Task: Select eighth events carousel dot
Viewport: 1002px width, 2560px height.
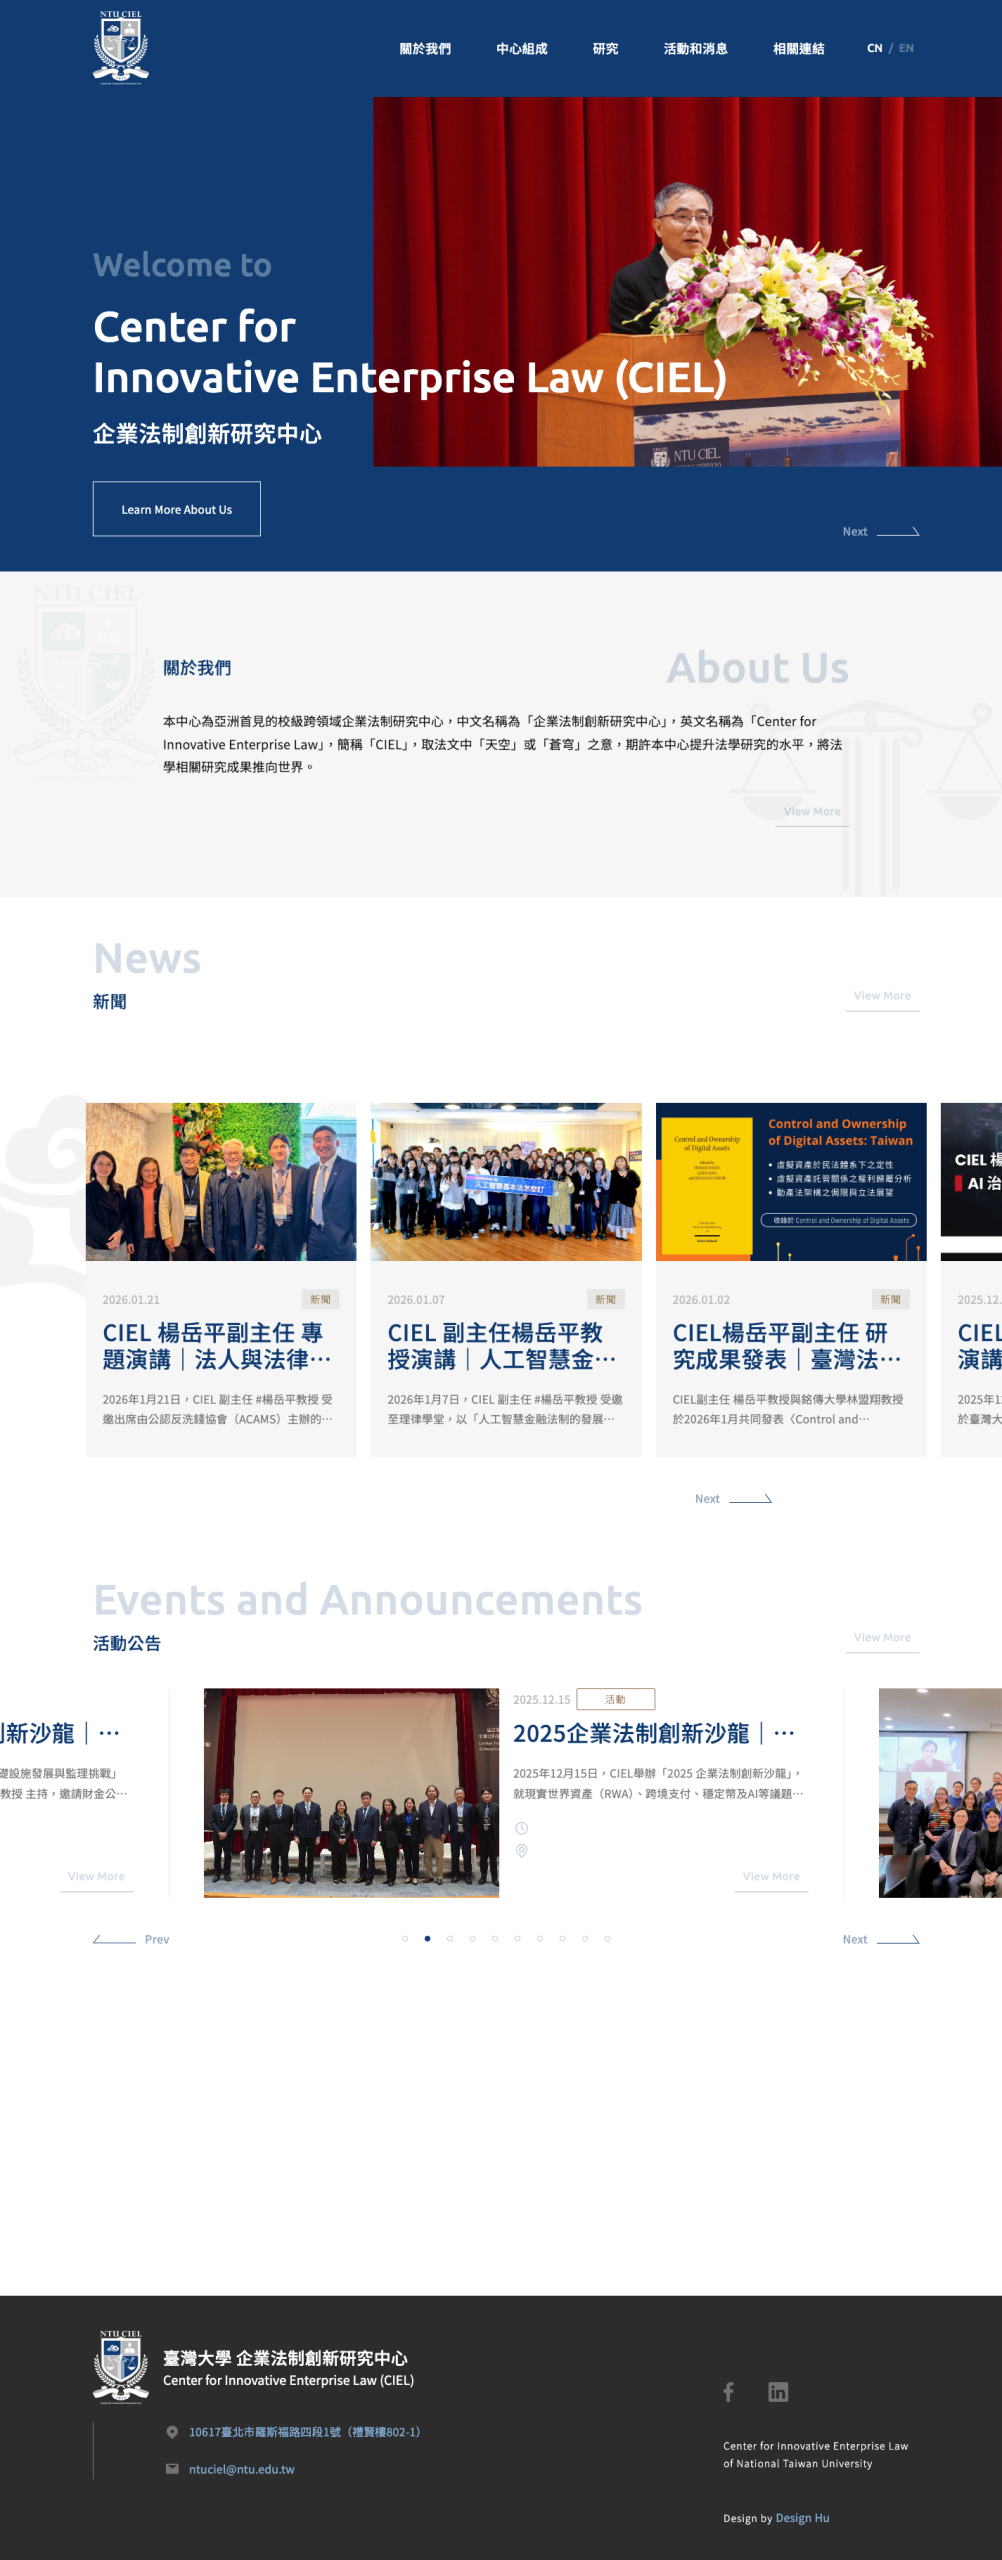Action: point(562,1939)
